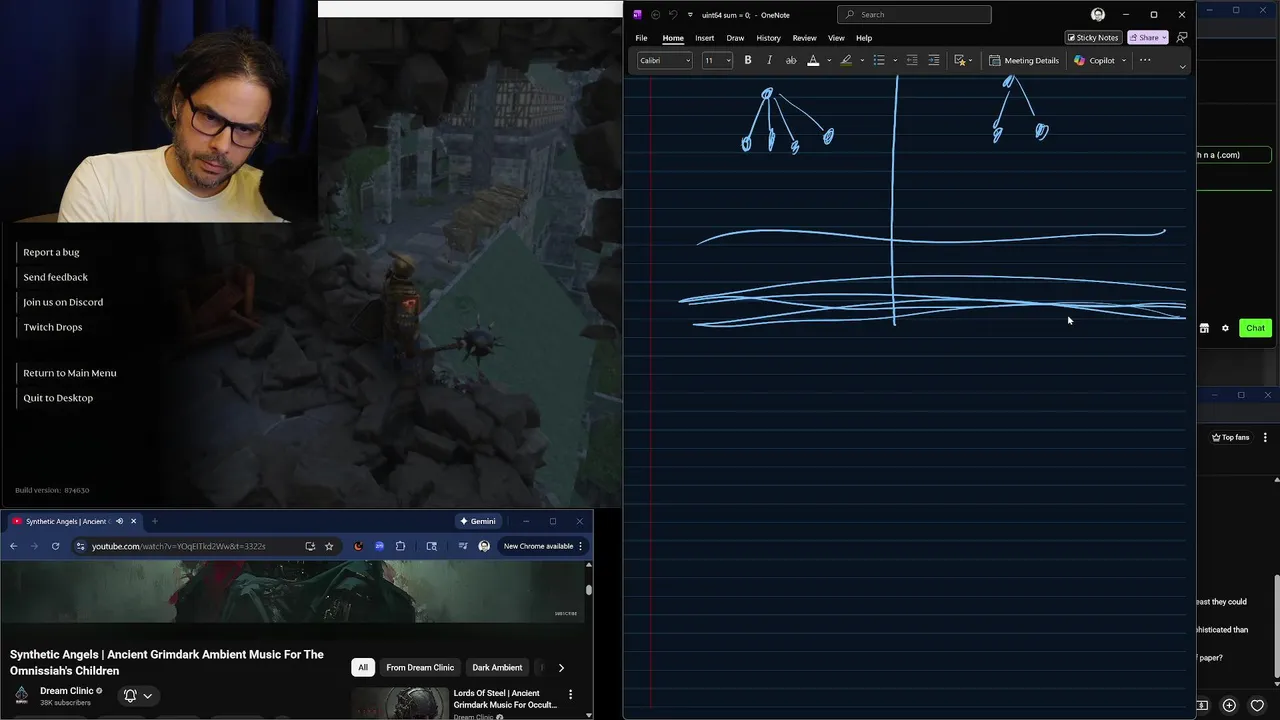
Task: Apply font color in OneNote ribbon
Action: 813,60
